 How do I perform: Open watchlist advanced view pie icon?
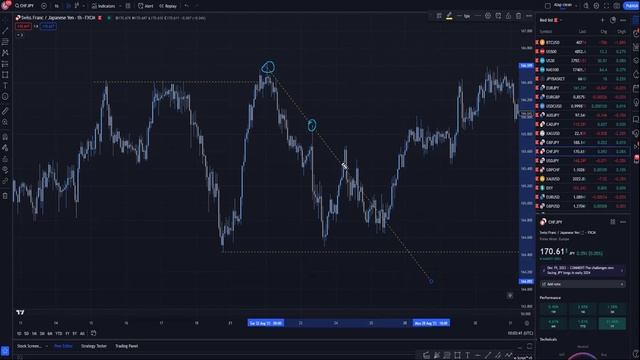pyautogui.click(x=613, y=20)
